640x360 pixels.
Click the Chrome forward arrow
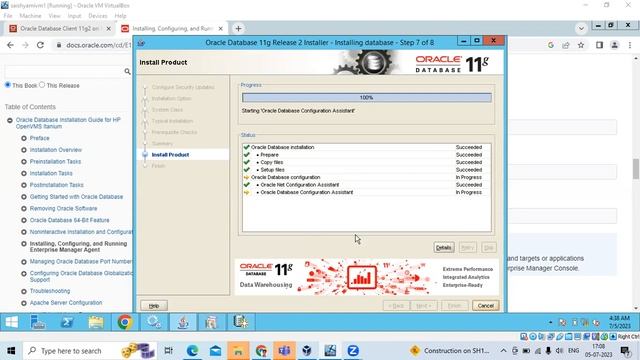pyautogui.click(x=25, y=45)
